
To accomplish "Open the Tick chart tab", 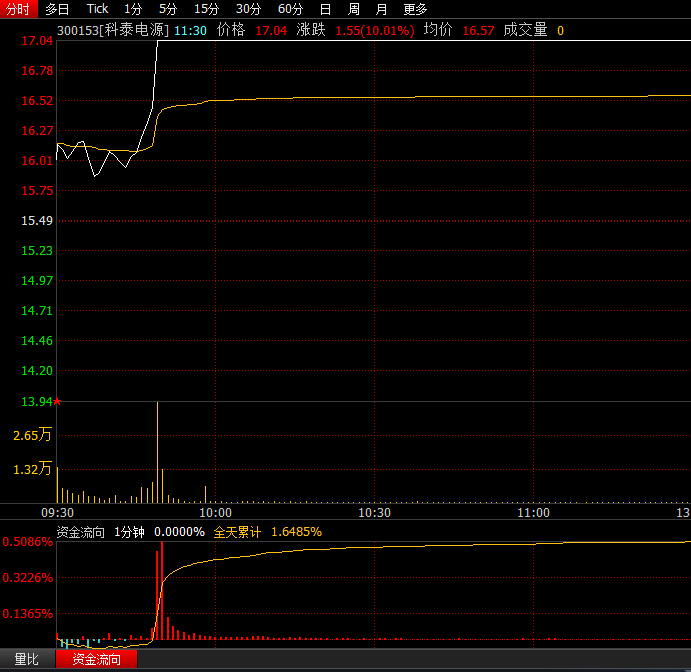I will 97,9.
